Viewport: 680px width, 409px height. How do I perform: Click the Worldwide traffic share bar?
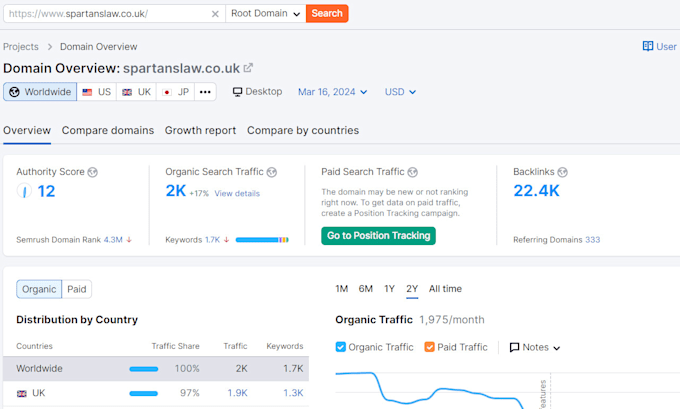144,369
